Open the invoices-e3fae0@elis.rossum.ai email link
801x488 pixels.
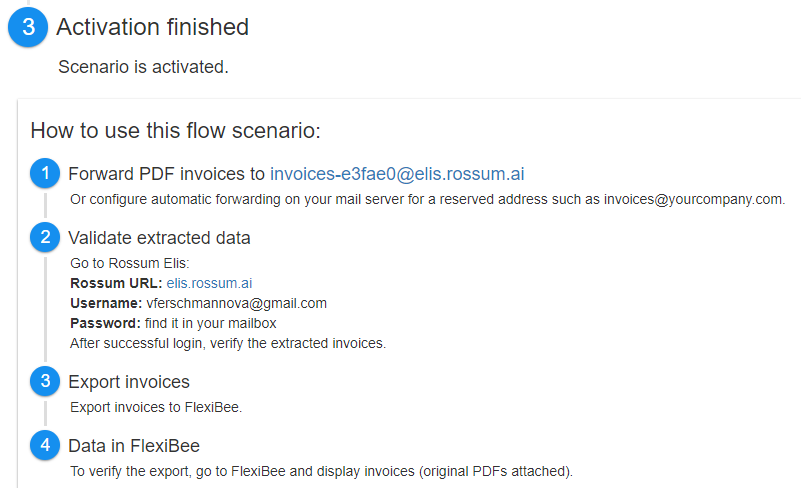coord(397,174)
